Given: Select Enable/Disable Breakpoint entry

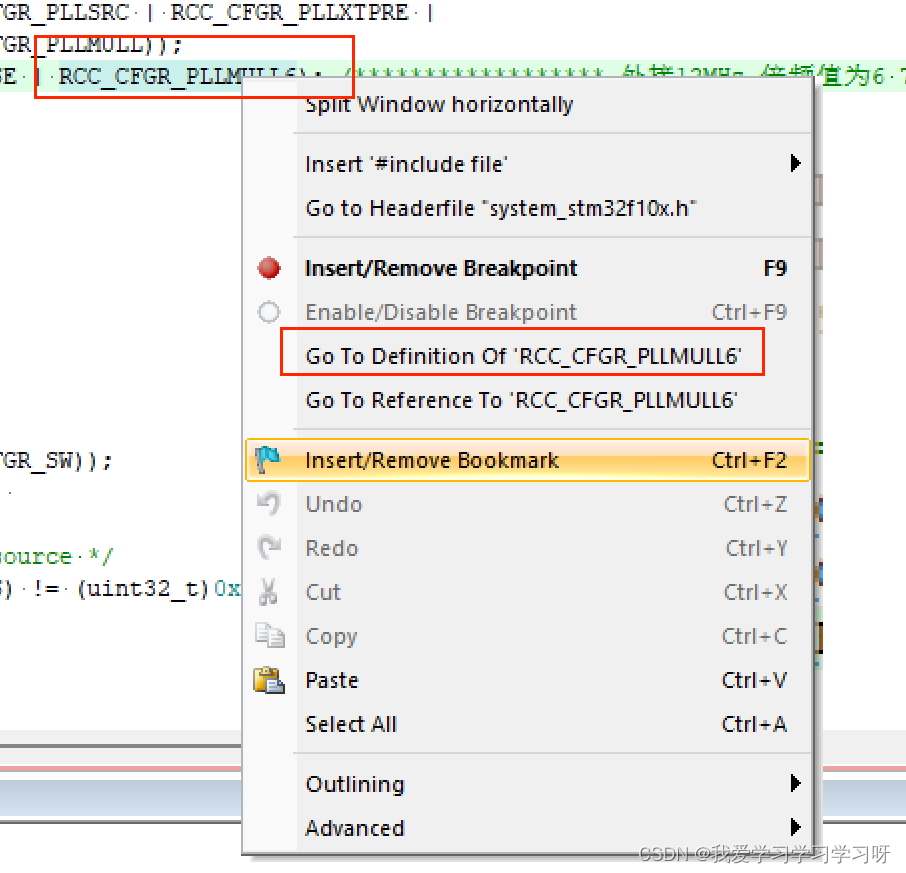Looking at the screenshot, I should (x=527, y=312).
